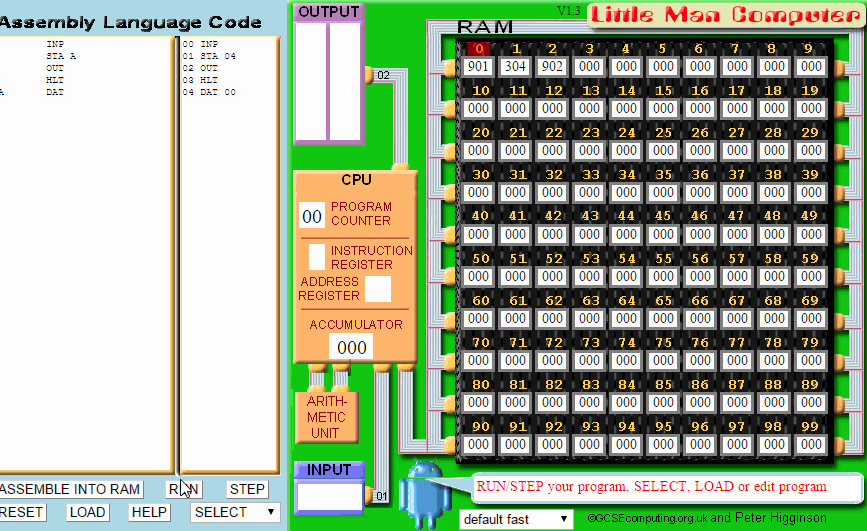This screenshot has height=531, width=867.
Task: Select RAM cell at address 25
Action: click(664, 150)
